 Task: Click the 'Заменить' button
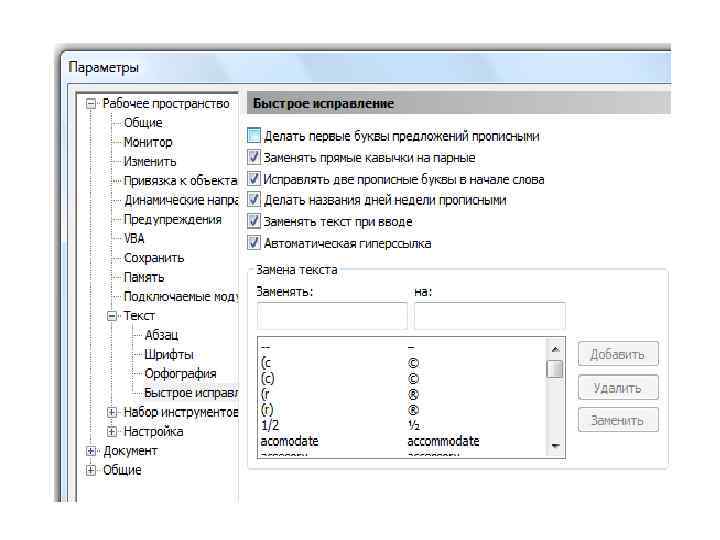618,420
